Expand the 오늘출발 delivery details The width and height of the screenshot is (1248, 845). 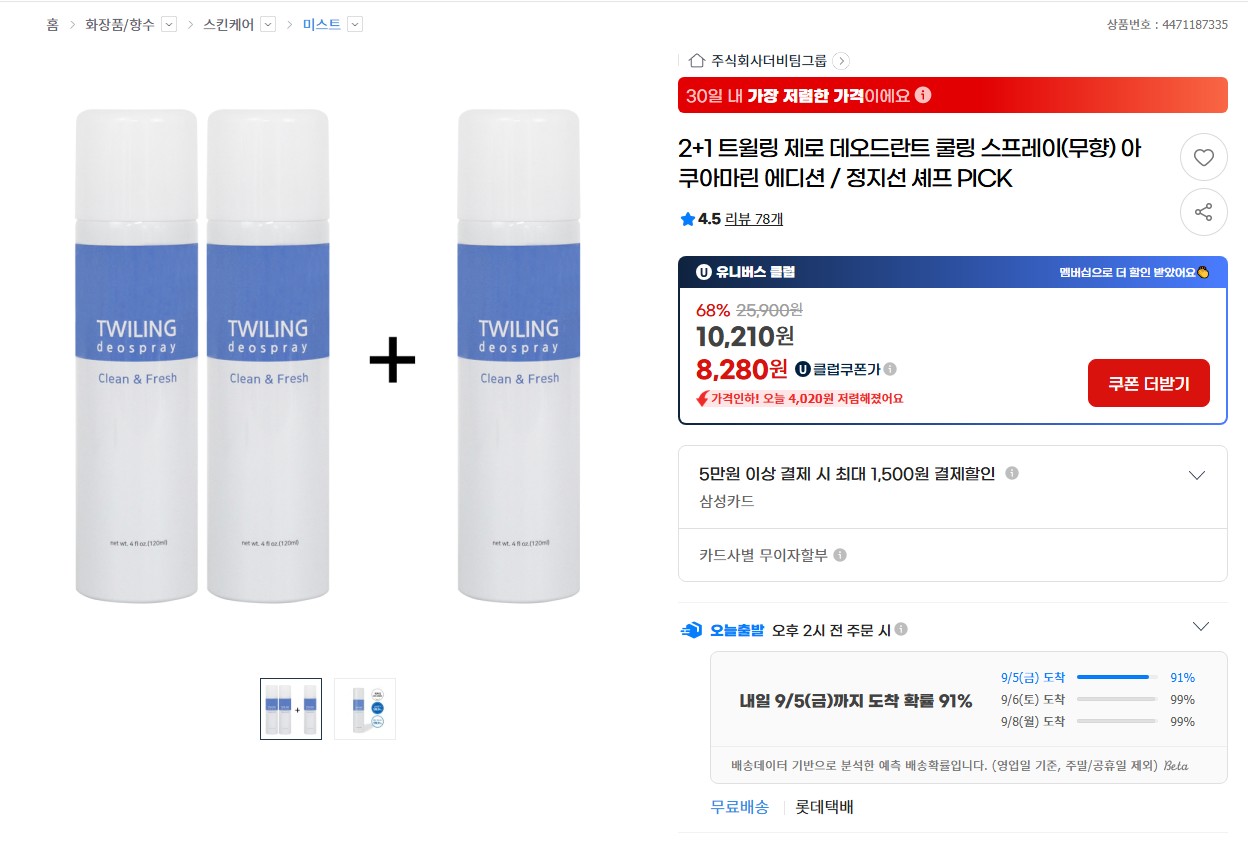1201,627
